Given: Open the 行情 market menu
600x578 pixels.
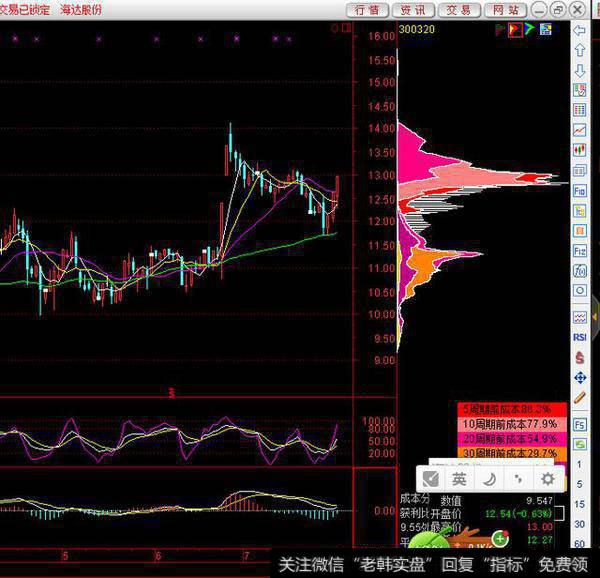Looking at the screenshot, I should pos(367,10).
